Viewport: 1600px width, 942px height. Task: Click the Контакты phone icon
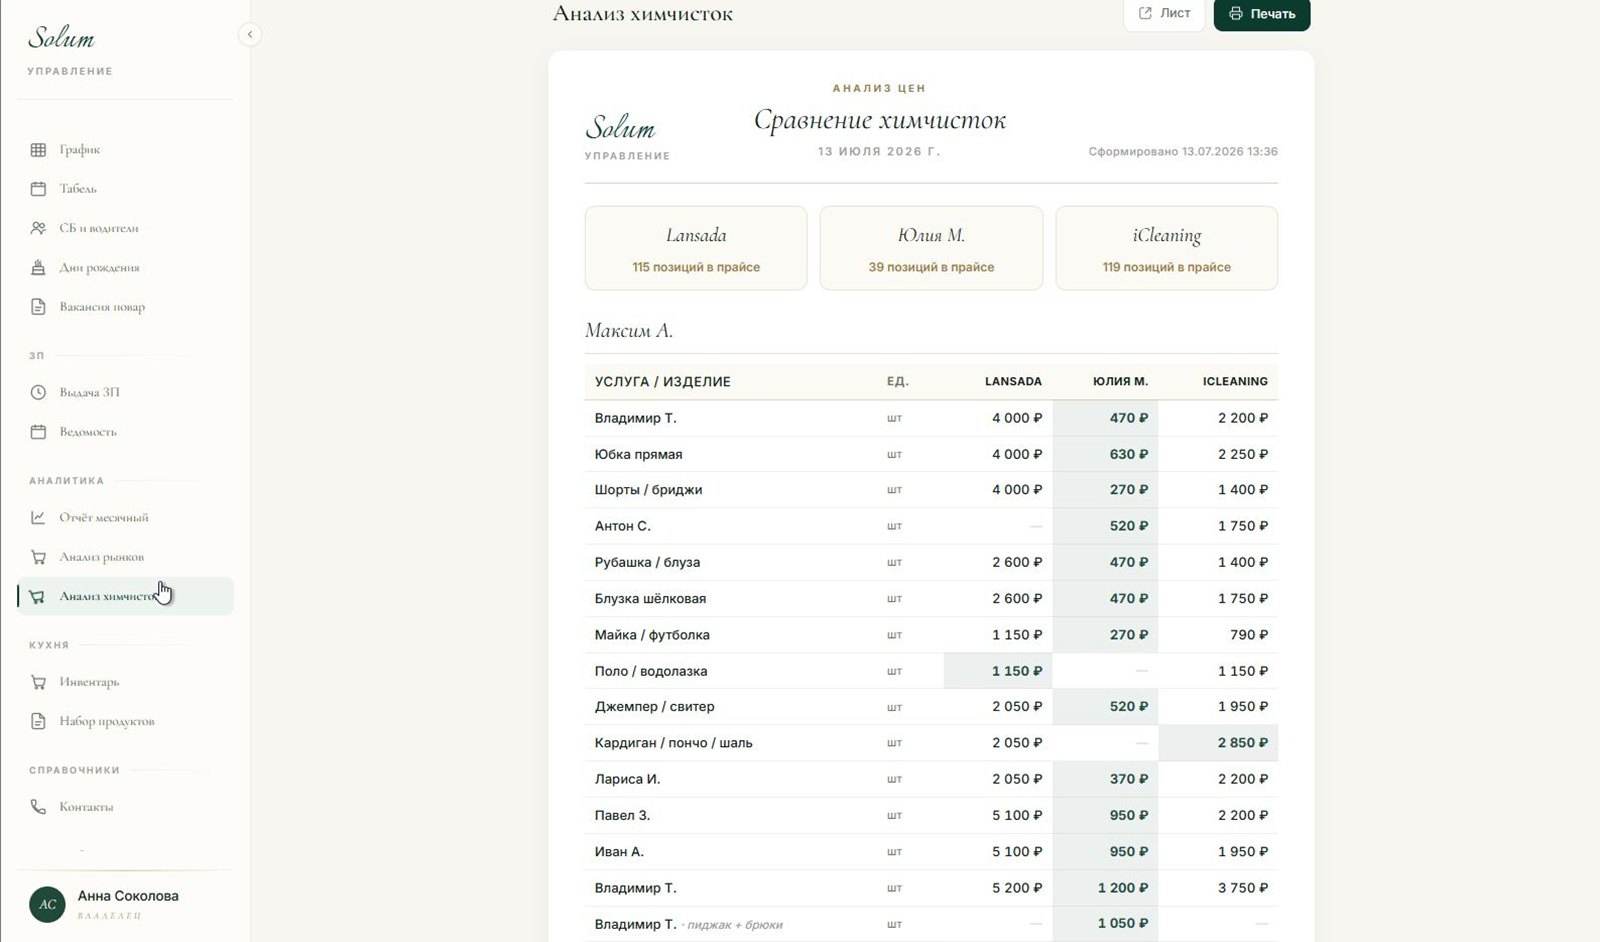click(38, 807)
